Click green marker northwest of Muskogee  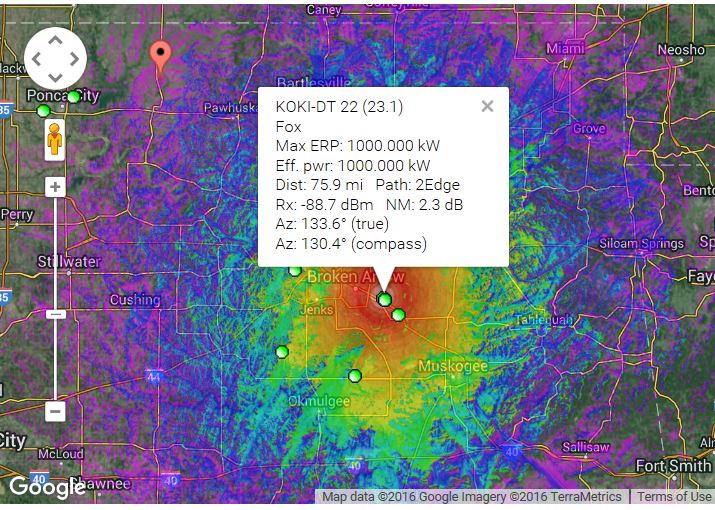(x=398, y=315)
